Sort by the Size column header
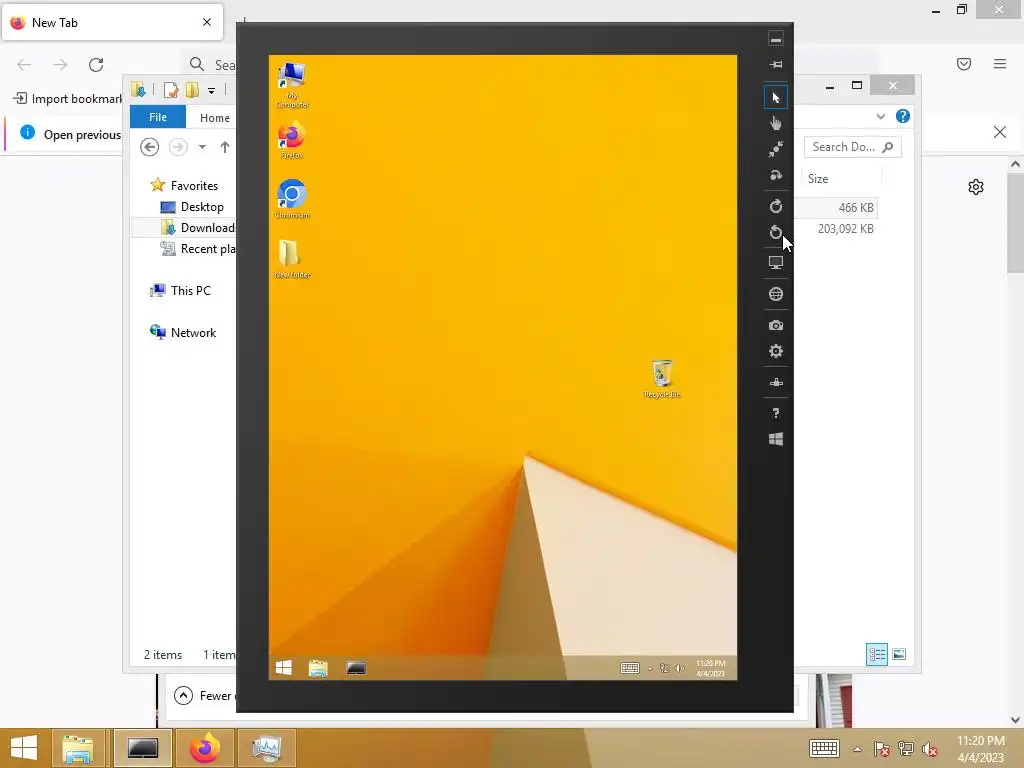Screen dimensions: 1024x768 [840, 179]
